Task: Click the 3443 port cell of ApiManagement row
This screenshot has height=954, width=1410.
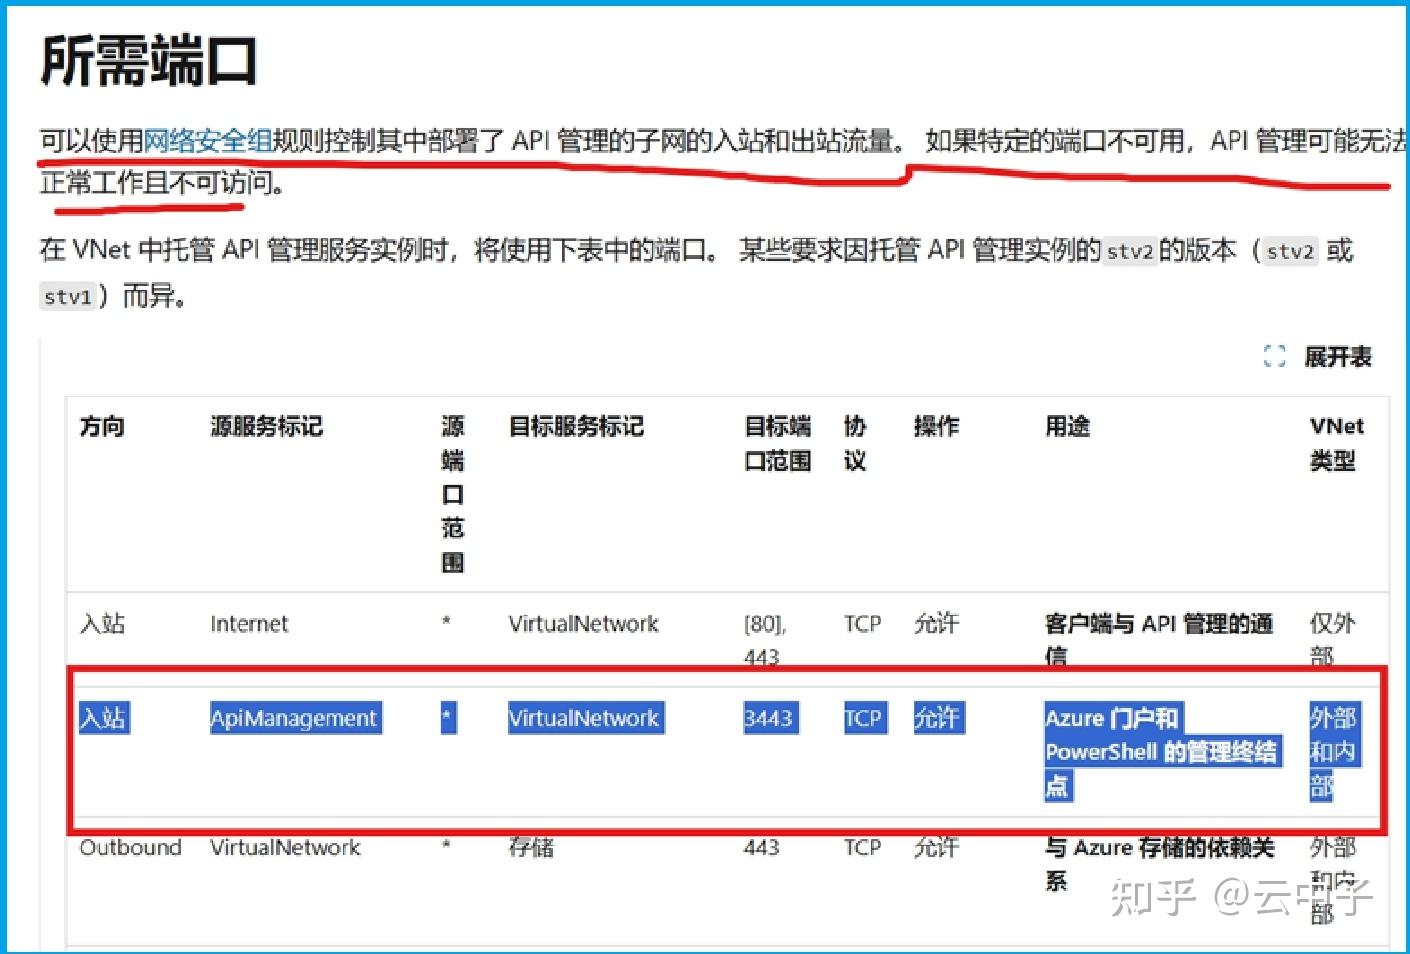Action: (x=769, y=718)
